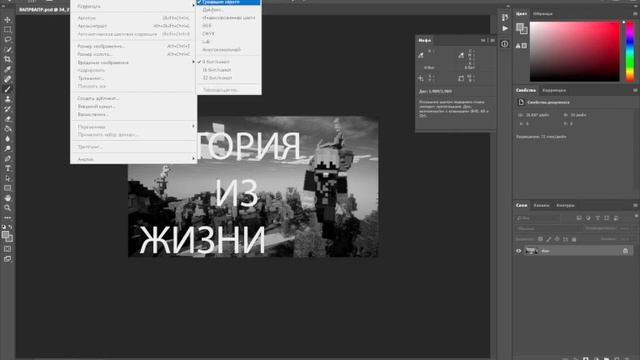Image resolution: width=640 pixels, height=360 pixels.
Task: Select the Horizontal Type tool
Action: coord(7,168)
